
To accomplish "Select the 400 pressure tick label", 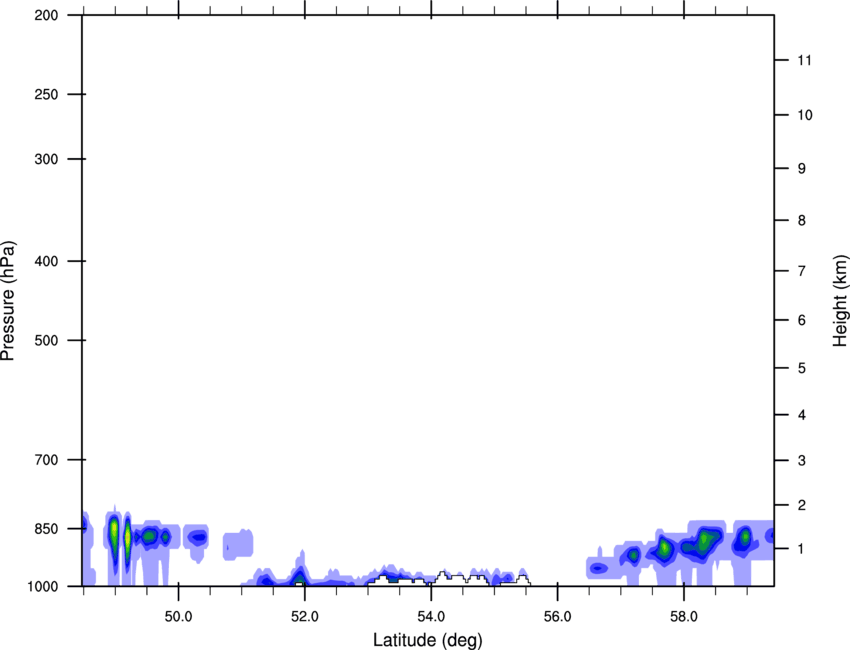I will tap(46, 261).
